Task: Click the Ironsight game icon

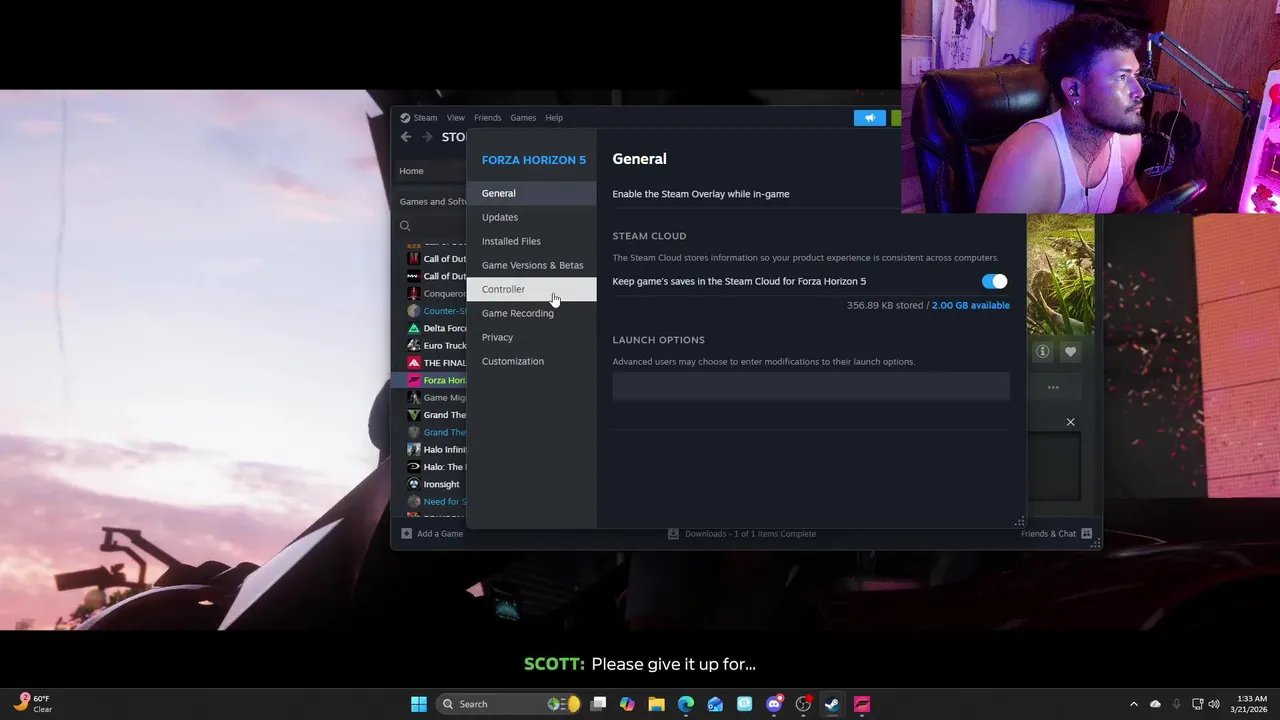Action: (x=414, y=484)
